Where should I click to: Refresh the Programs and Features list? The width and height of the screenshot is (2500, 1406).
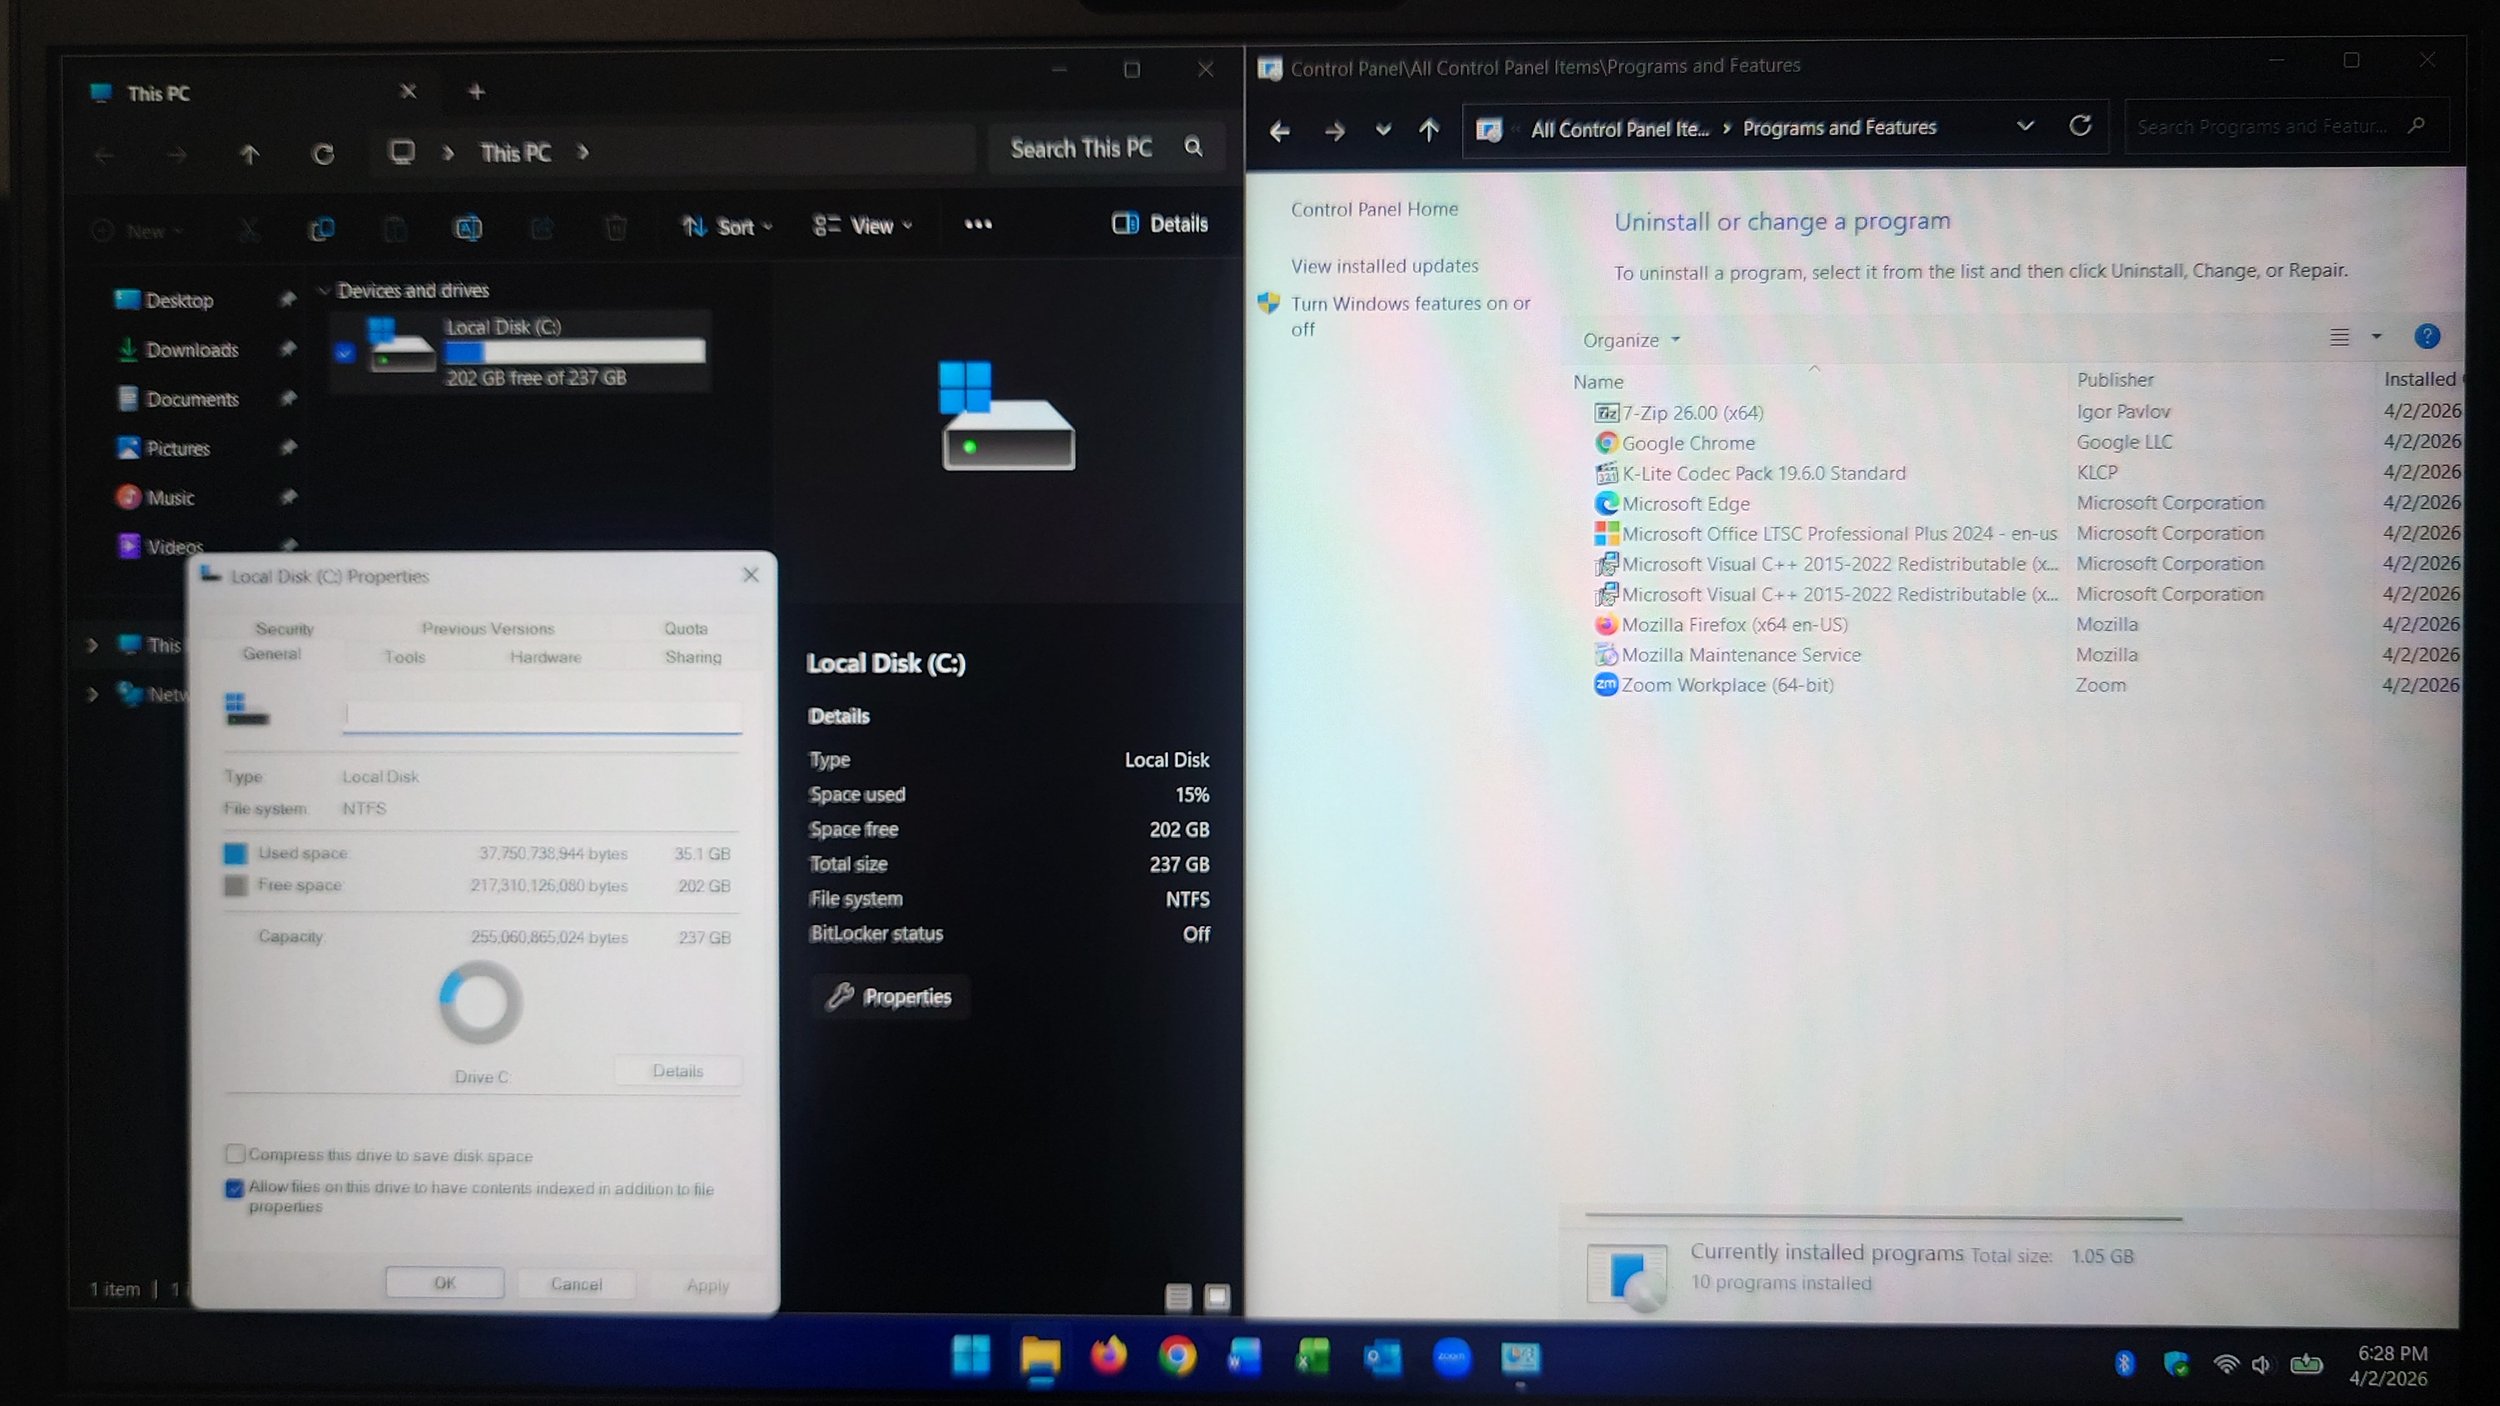pos(2080,127)
